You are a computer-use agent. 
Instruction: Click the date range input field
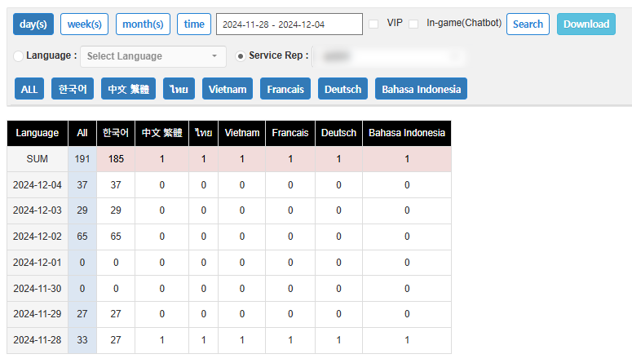click(289, 24)
